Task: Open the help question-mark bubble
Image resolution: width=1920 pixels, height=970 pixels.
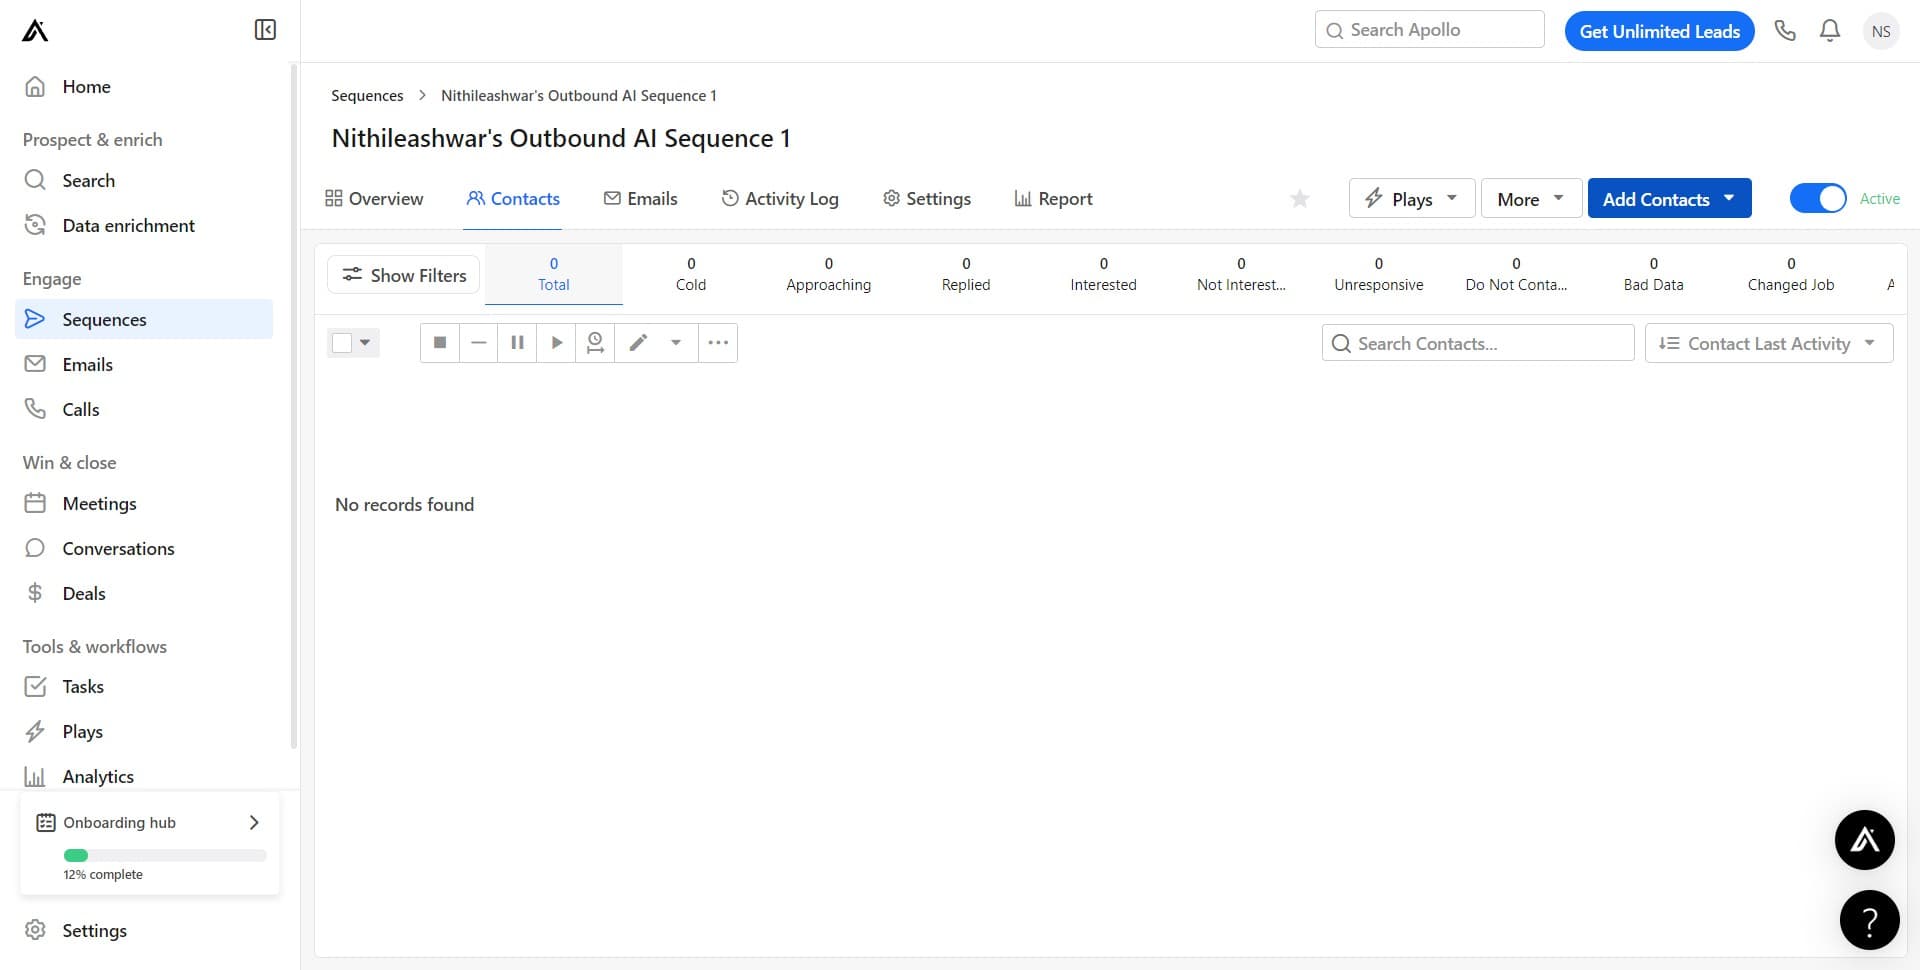Action: [1869, 919]
